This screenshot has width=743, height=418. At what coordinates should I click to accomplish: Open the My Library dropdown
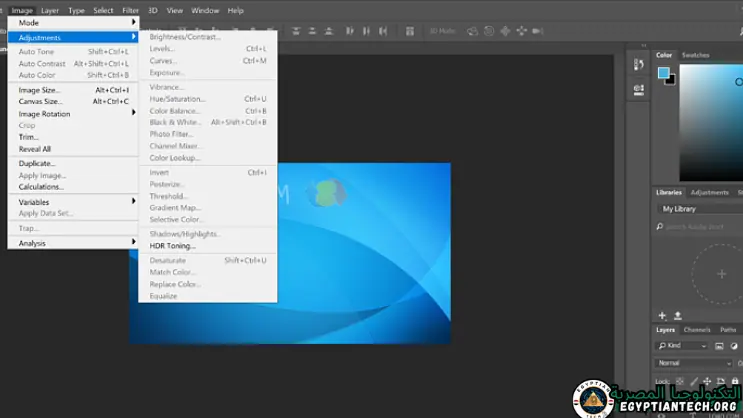(x=698, y=209)
